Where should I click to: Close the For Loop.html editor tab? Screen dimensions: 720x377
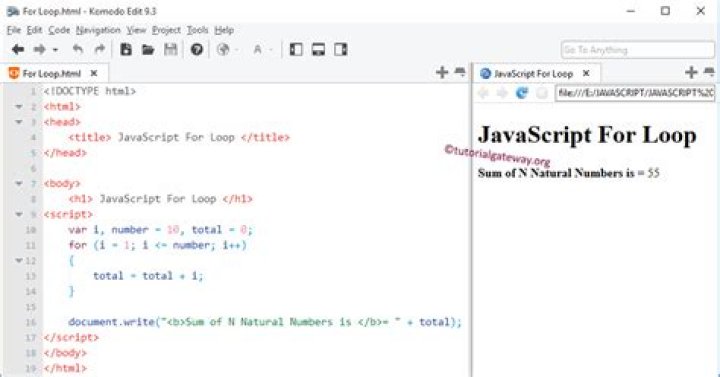(x=94, y=73)
